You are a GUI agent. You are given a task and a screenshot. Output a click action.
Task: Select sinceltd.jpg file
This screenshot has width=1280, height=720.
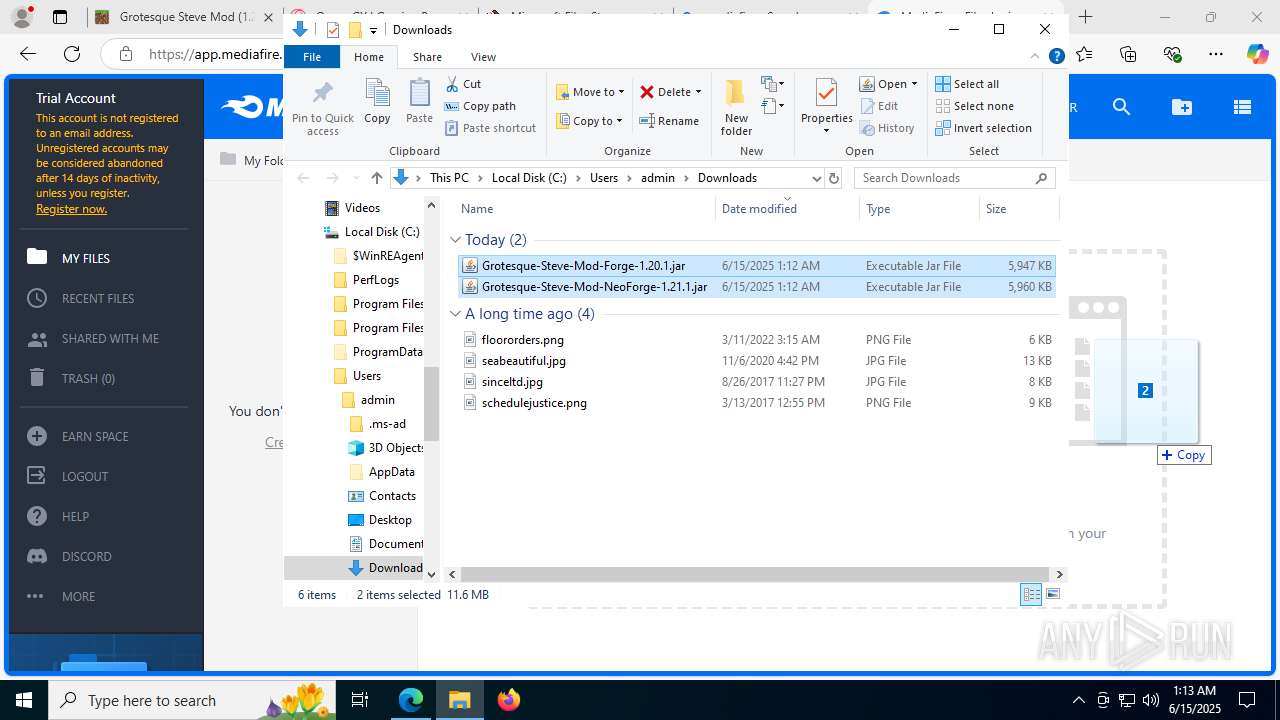757,382
